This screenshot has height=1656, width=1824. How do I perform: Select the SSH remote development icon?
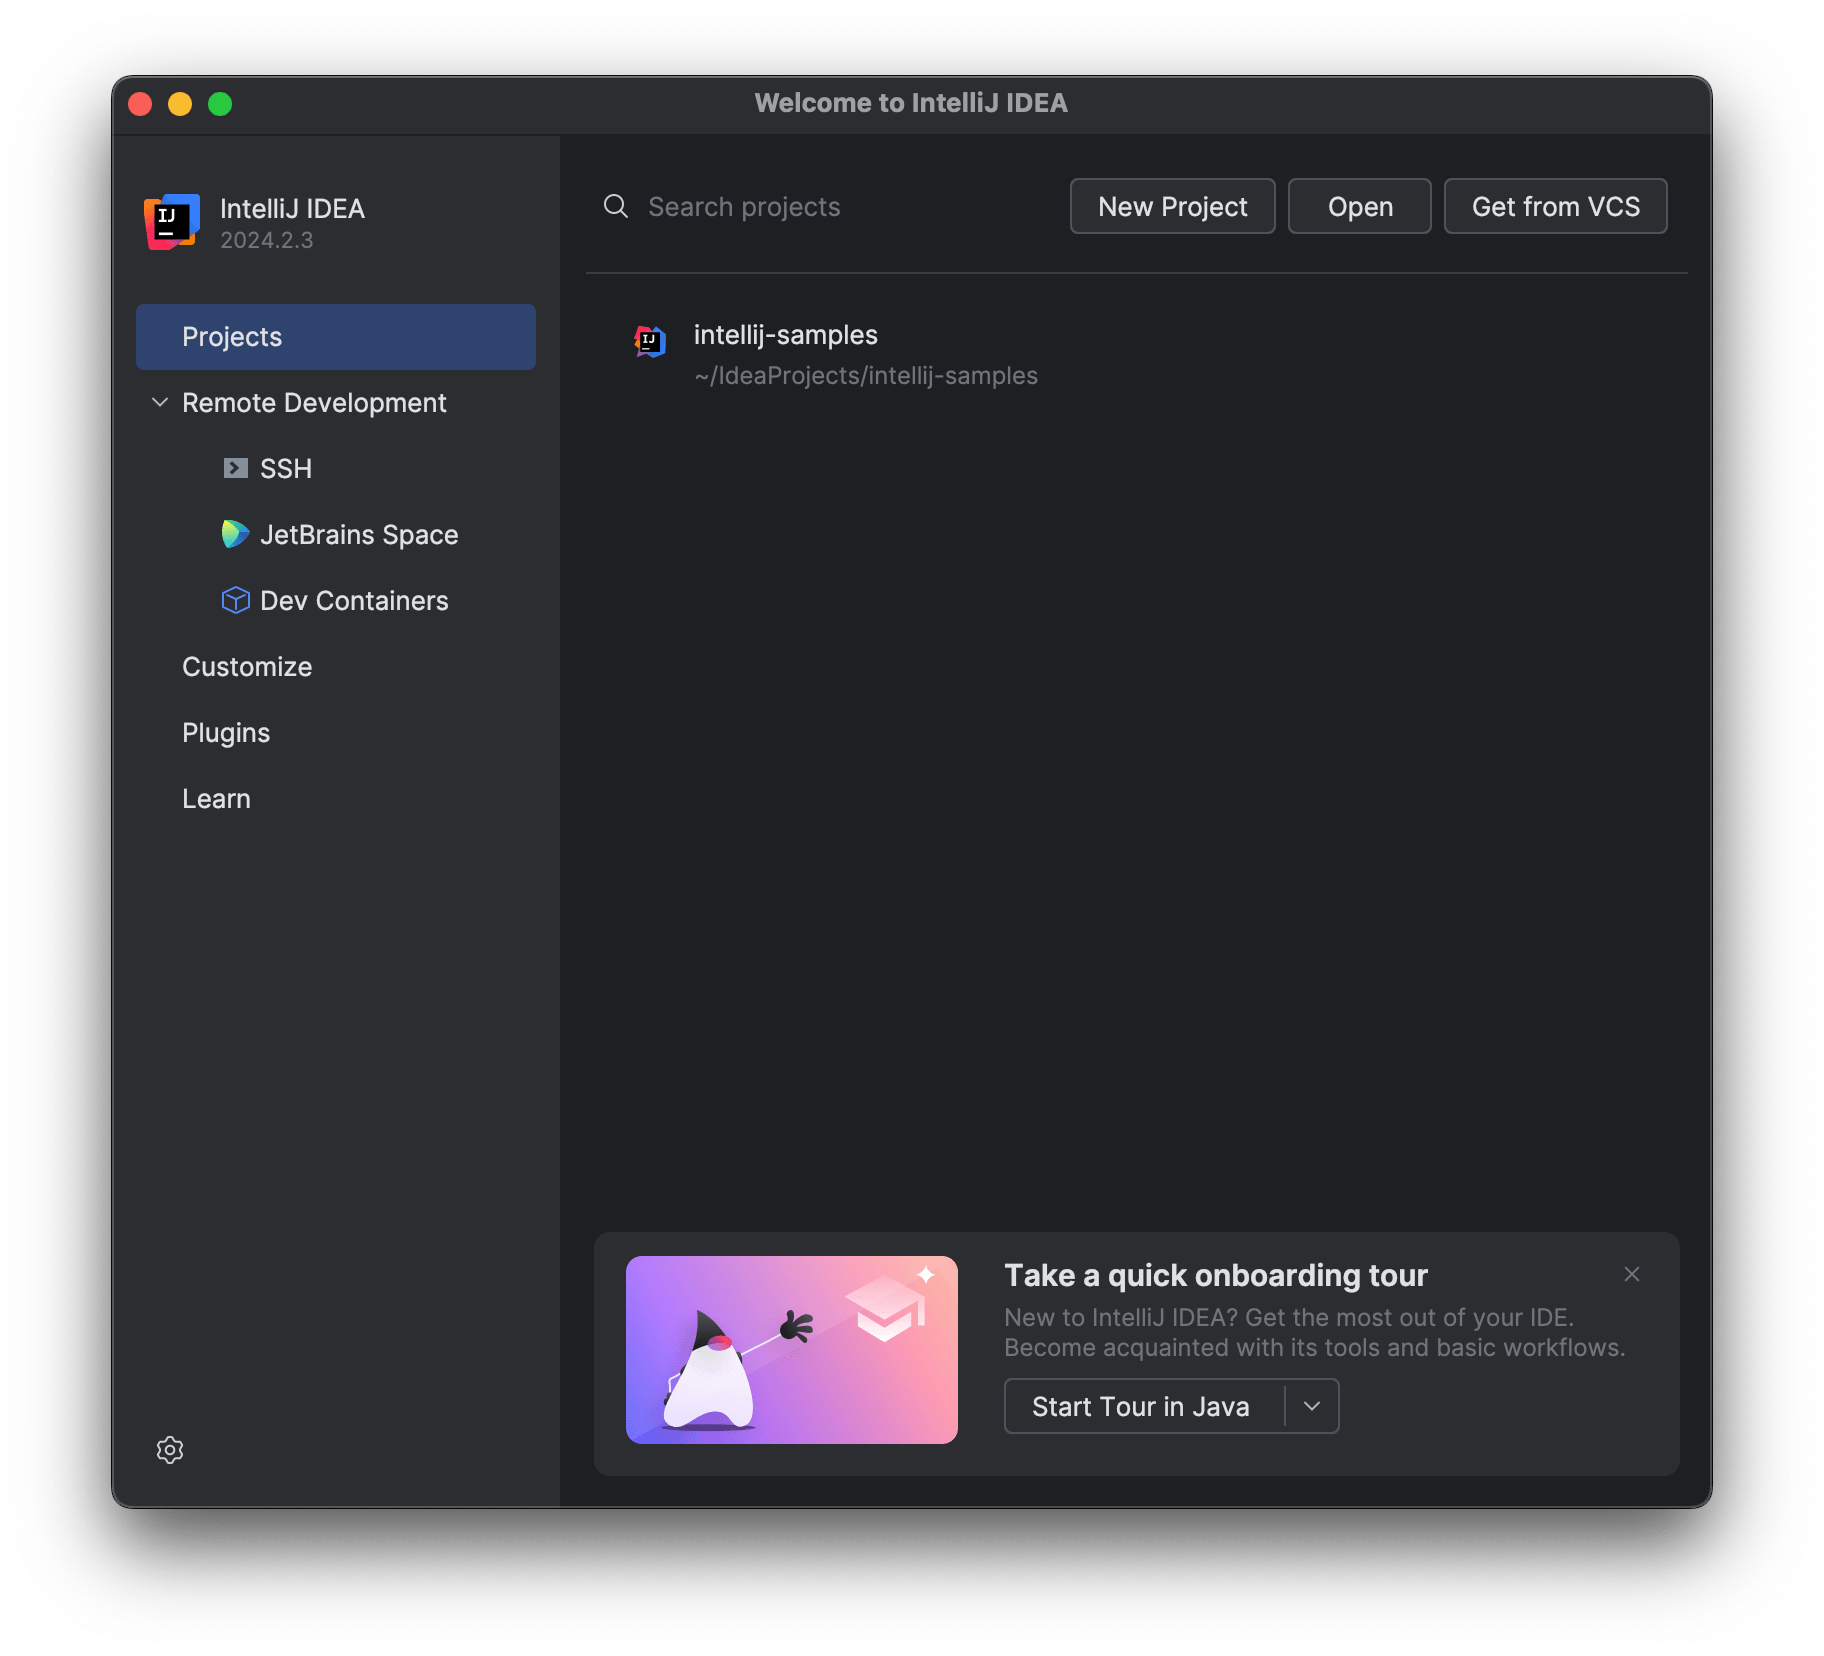click(234, 468)
